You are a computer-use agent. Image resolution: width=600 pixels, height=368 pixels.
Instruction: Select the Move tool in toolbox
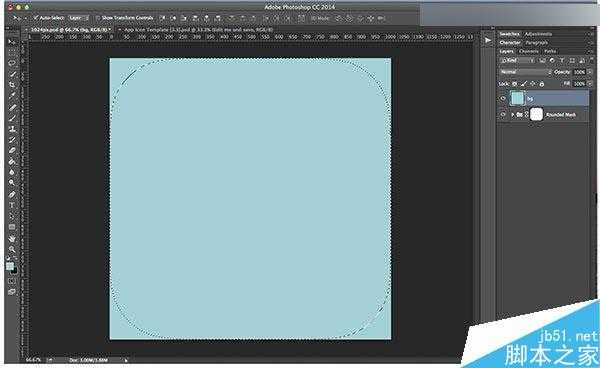pyautogui.click(x=12, y=42)
